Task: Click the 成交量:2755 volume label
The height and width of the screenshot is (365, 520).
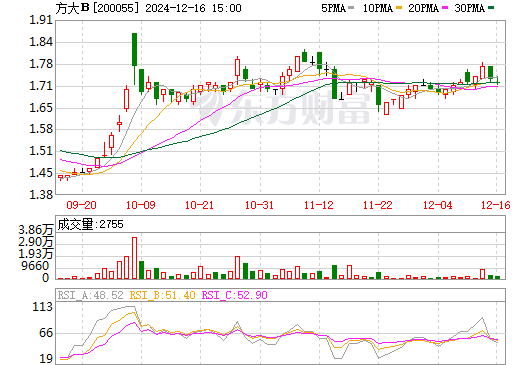Action: pos(90,224)
